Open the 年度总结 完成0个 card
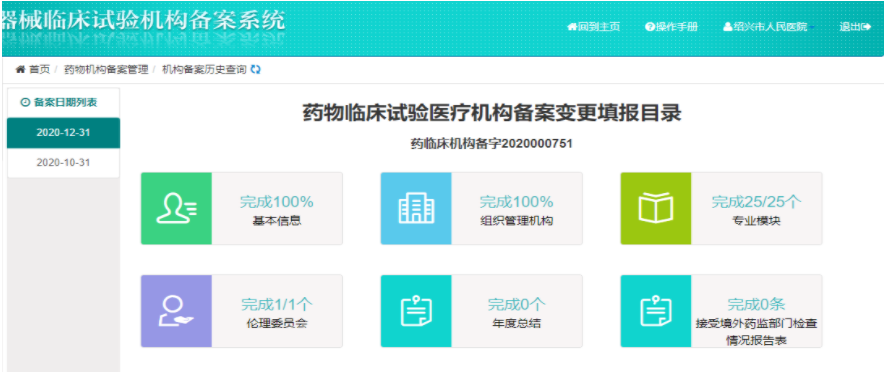This screenshot has height=376, width=886. click(481, 311)
